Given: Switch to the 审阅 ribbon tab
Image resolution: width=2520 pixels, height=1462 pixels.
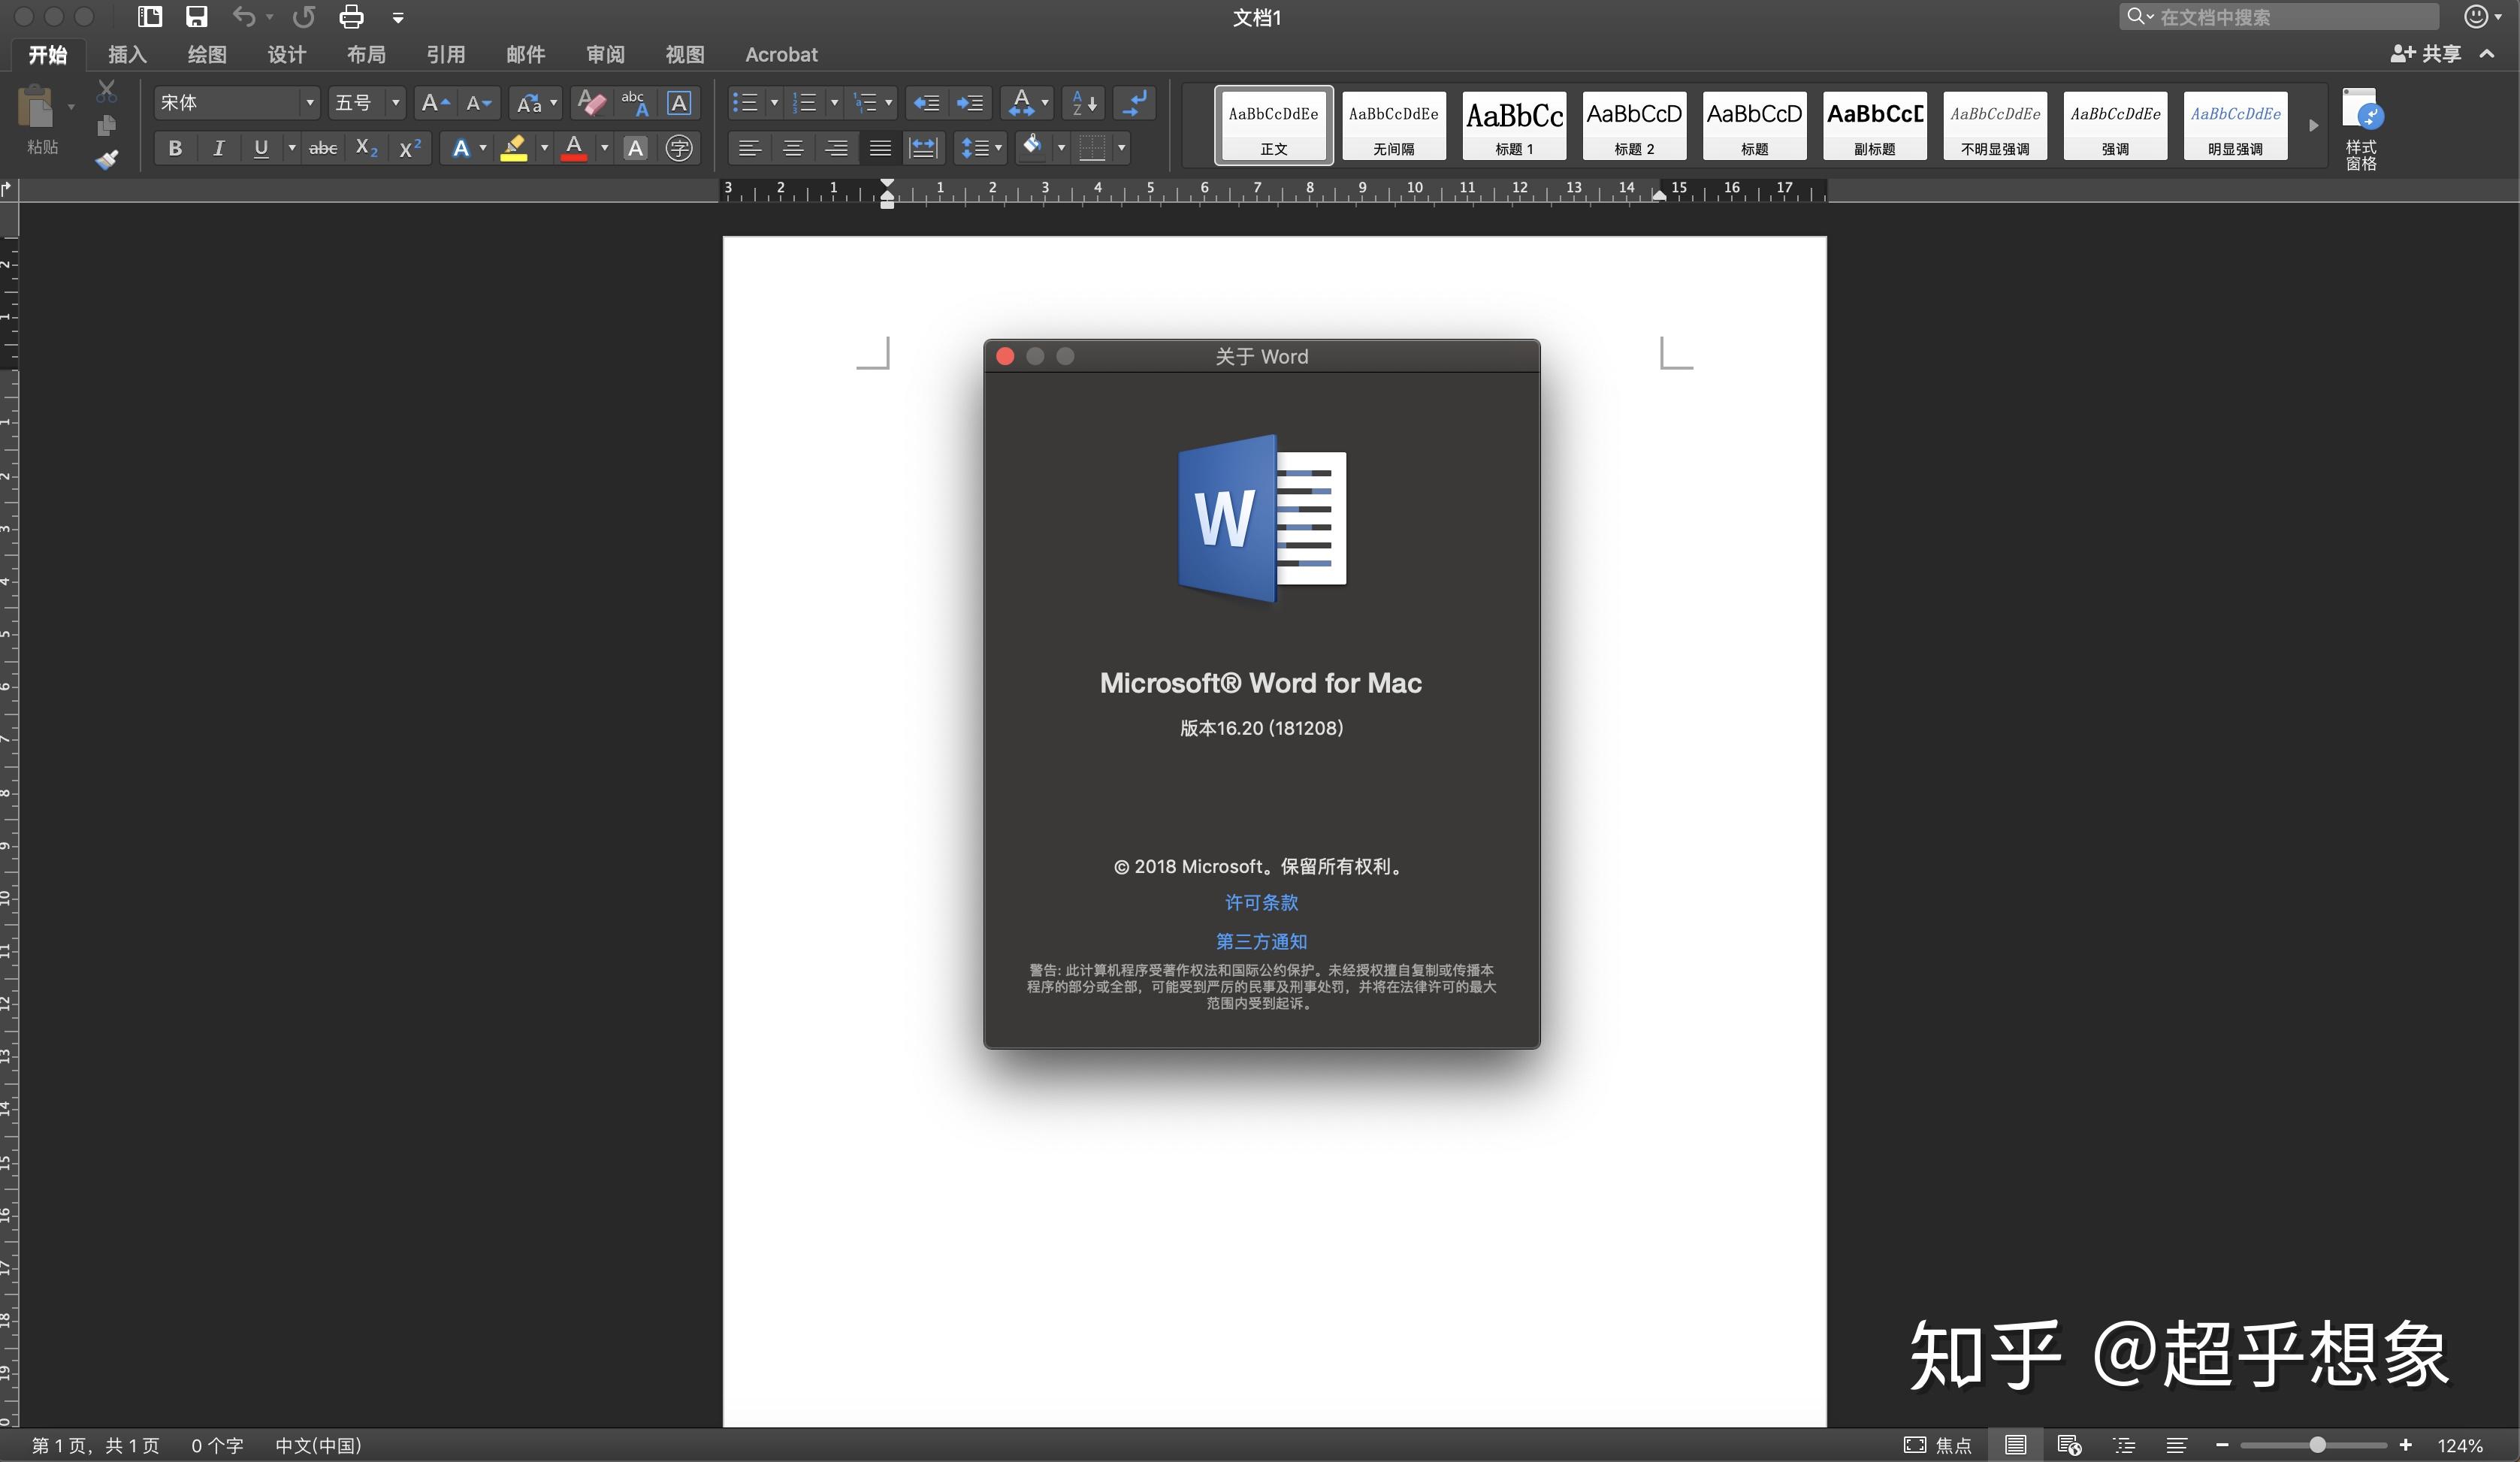Looking at the screenshot, I should (605, 54).
